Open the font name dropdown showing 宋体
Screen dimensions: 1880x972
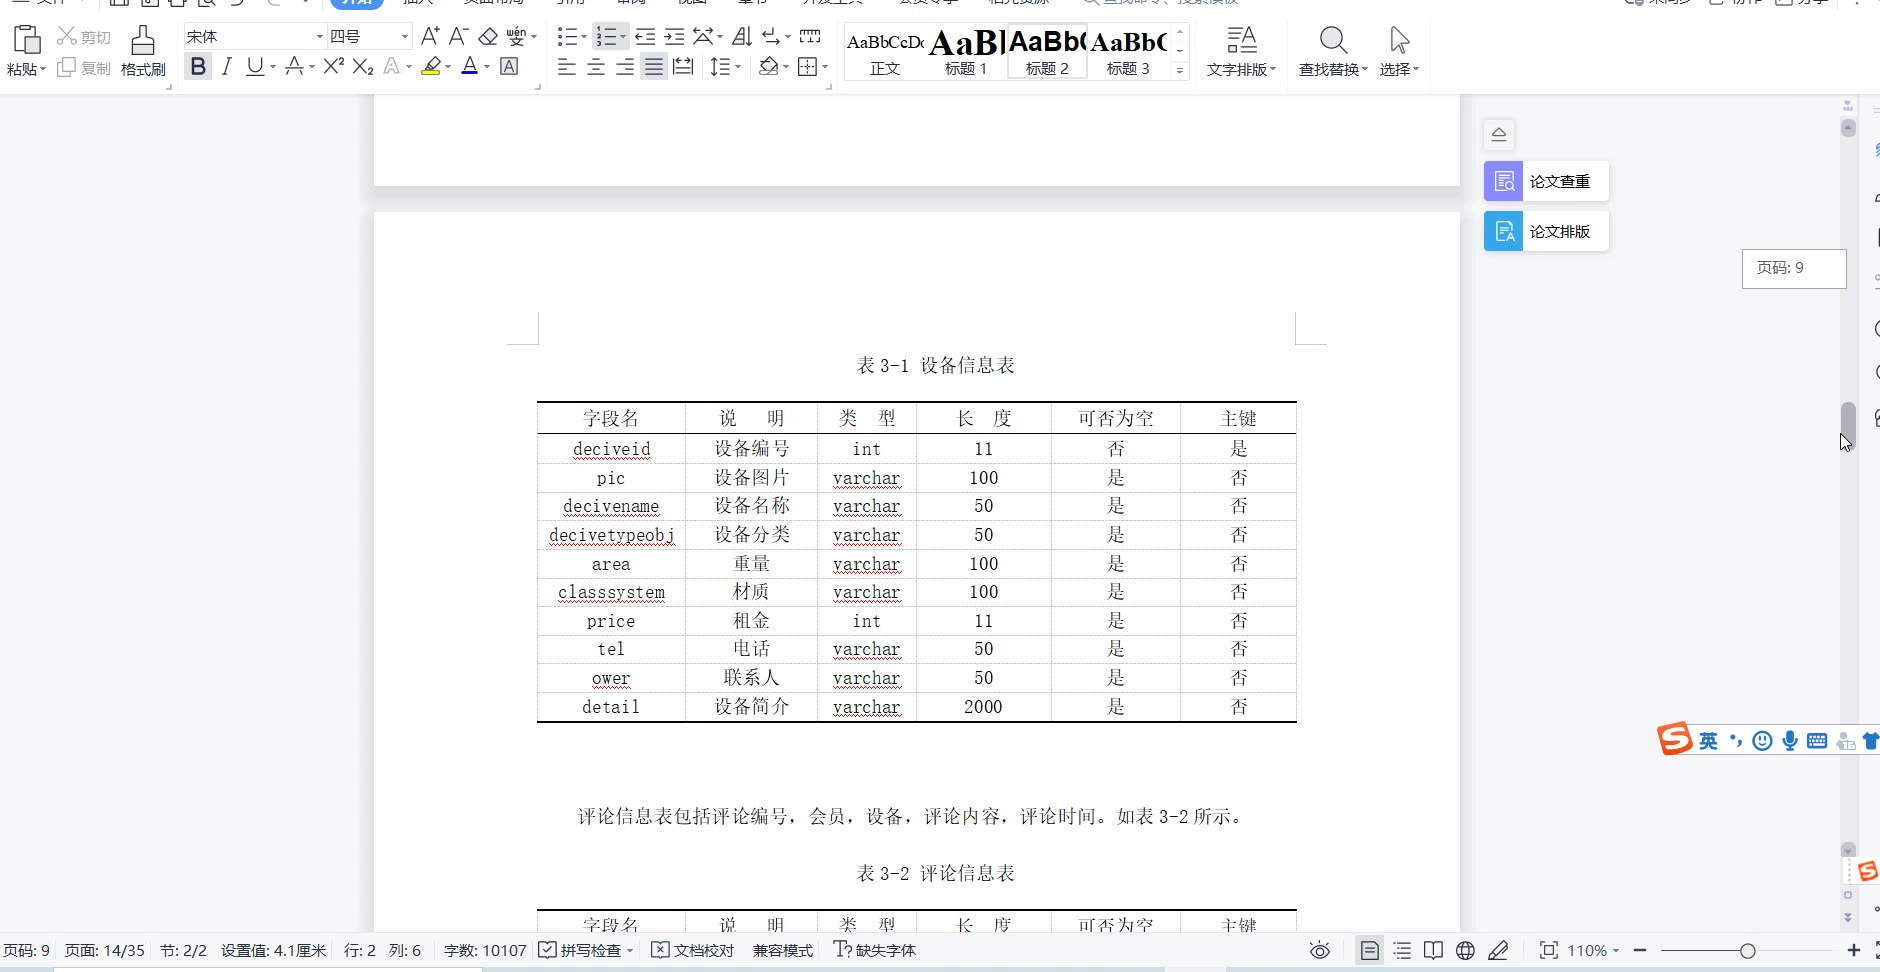pyautogui.click(x=254, y=37)
